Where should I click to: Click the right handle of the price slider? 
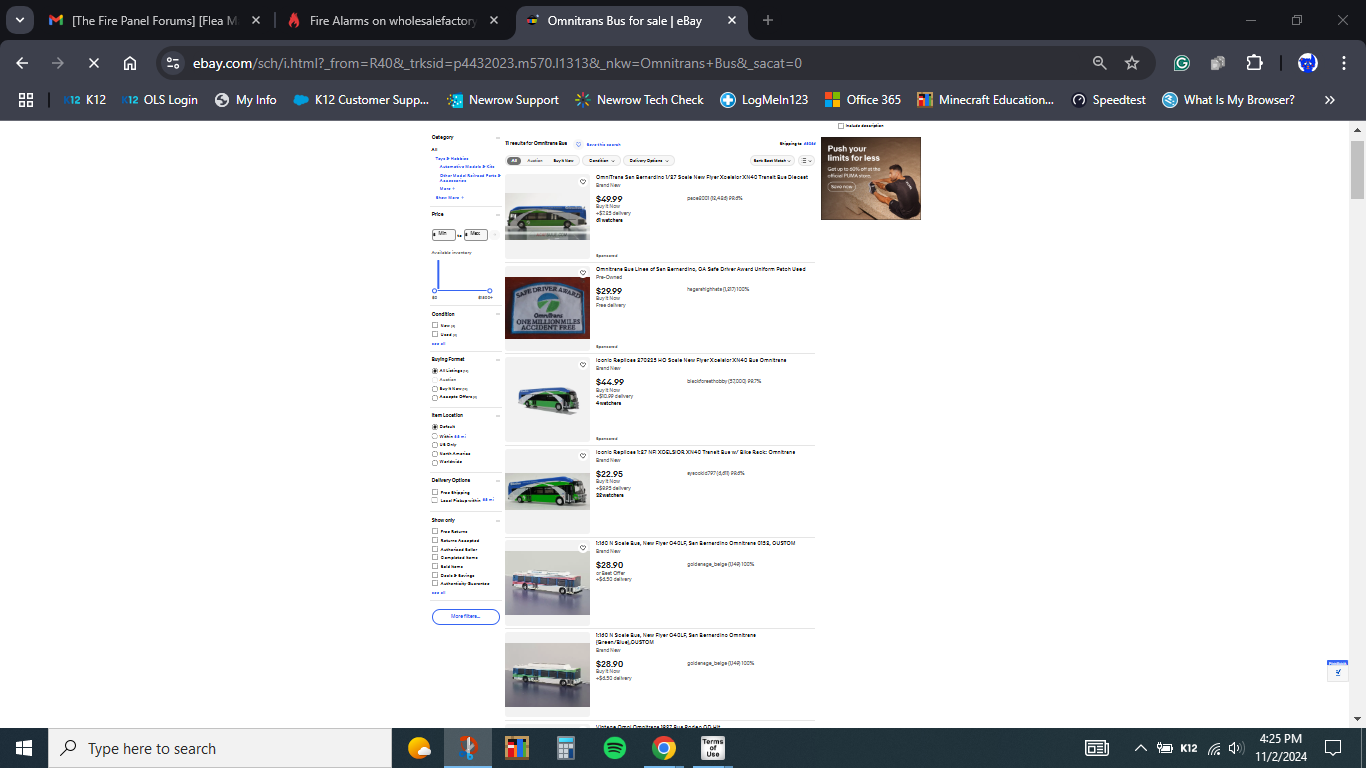(x=489, y=291)
